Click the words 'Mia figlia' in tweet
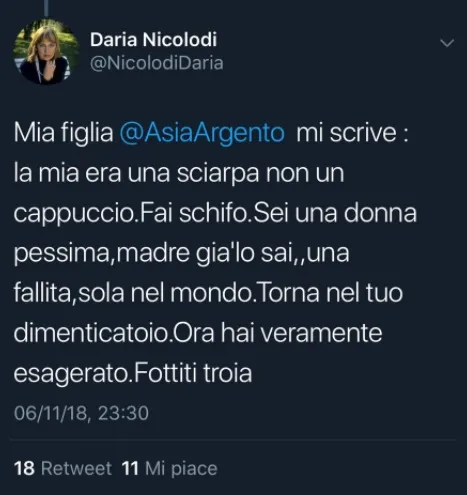467x495 pixels. pos(63,133)
